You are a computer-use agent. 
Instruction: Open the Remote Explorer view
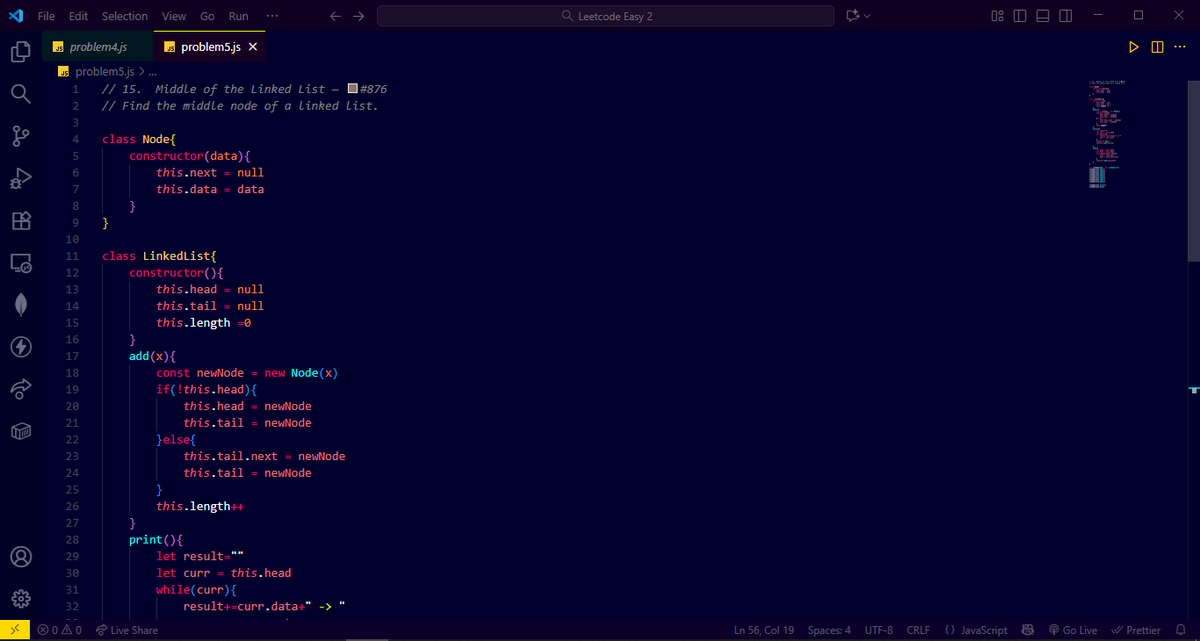coord(21,263)
